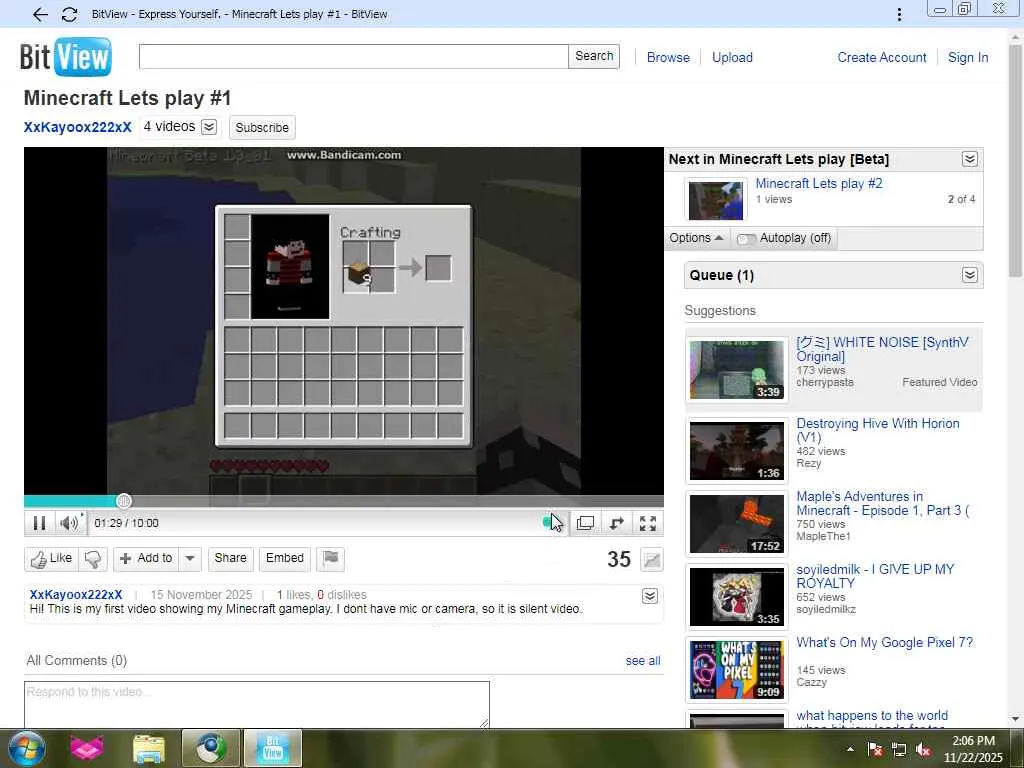The width and height of the screenshot is (1024, 768).
Task: Open Minecraft Lets play #2 link
Action: pos(819,184)
